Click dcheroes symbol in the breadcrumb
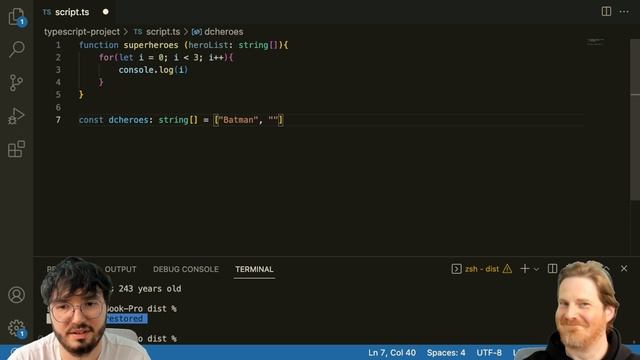Image resolution: width=640 pixels, height=360 pixels. coord(224,32)
